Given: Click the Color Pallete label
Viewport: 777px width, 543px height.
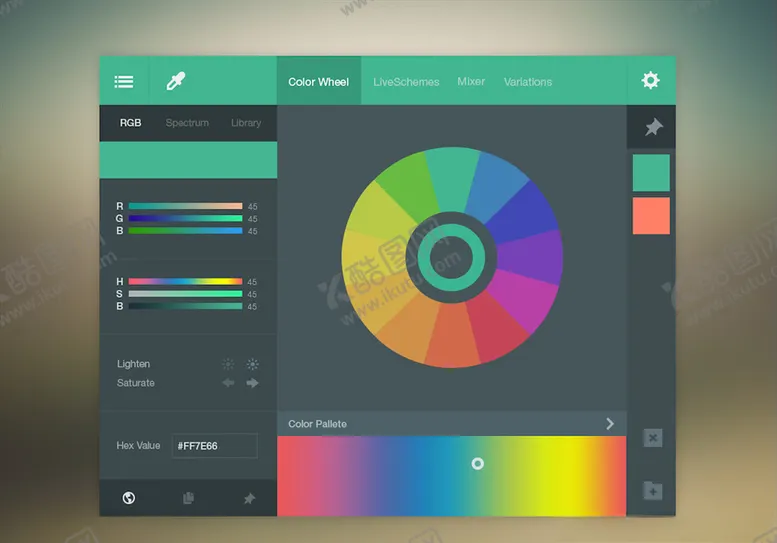Looking at the screenshot, I should click(x=318, y=424).
